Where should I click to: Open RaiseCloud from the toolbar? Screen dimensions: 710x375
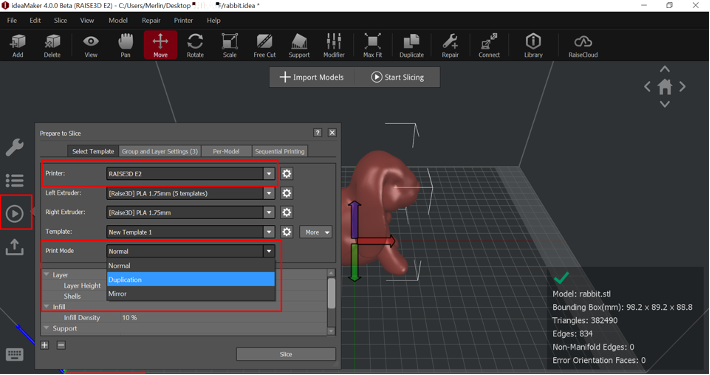[x=583, y=45]
